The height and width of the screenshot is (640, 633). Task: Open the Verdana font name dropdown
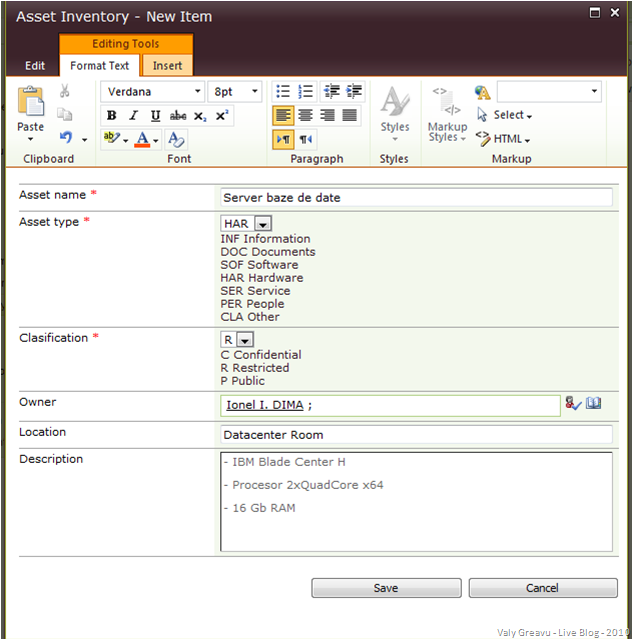pos(197,92)
